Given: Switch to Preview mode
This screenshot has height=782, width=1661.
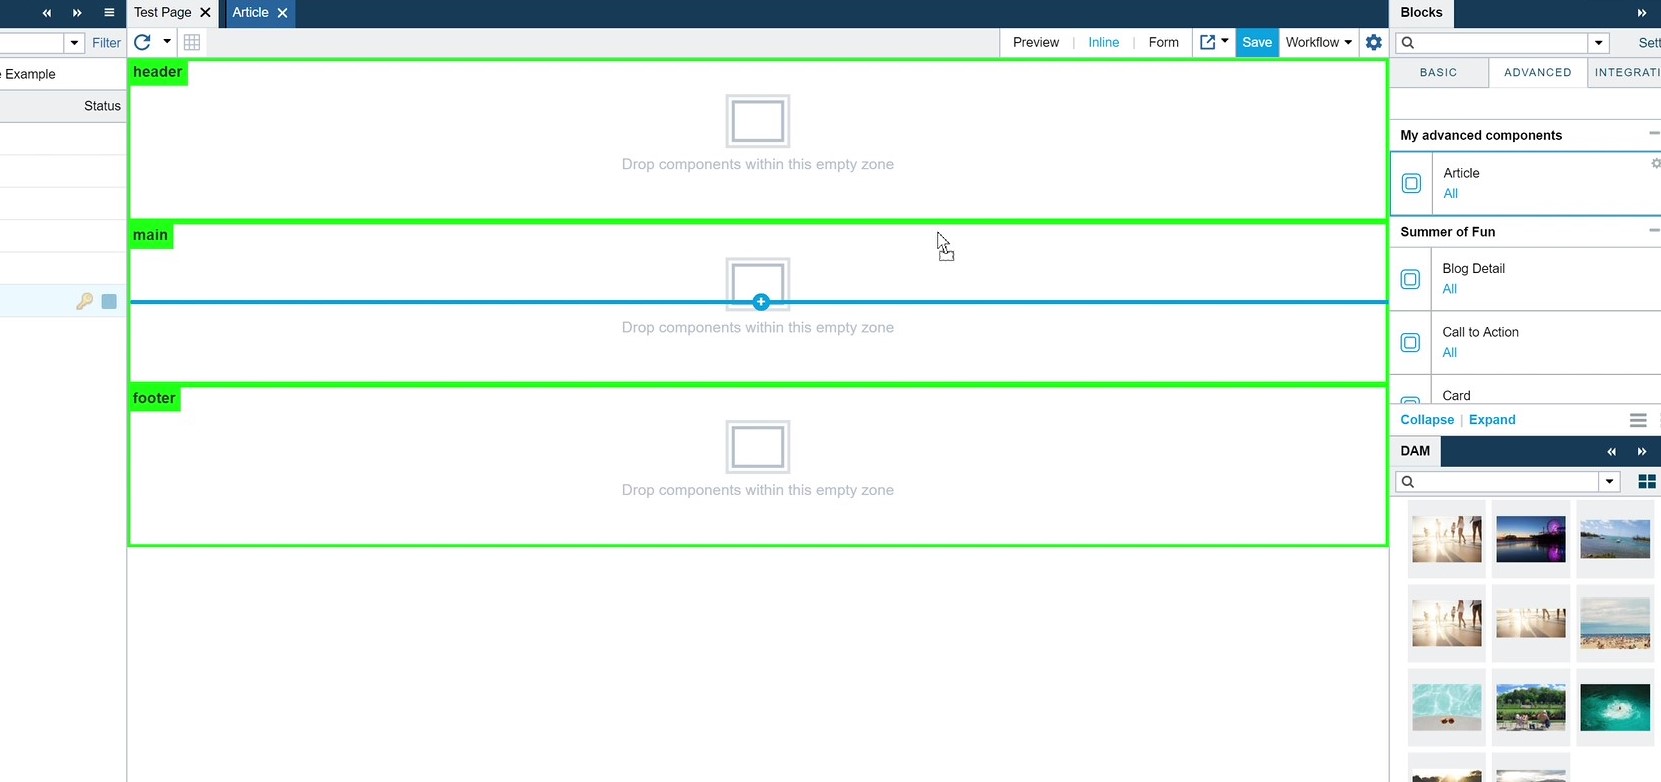Looking at the screenshot, I should 1036,42.
